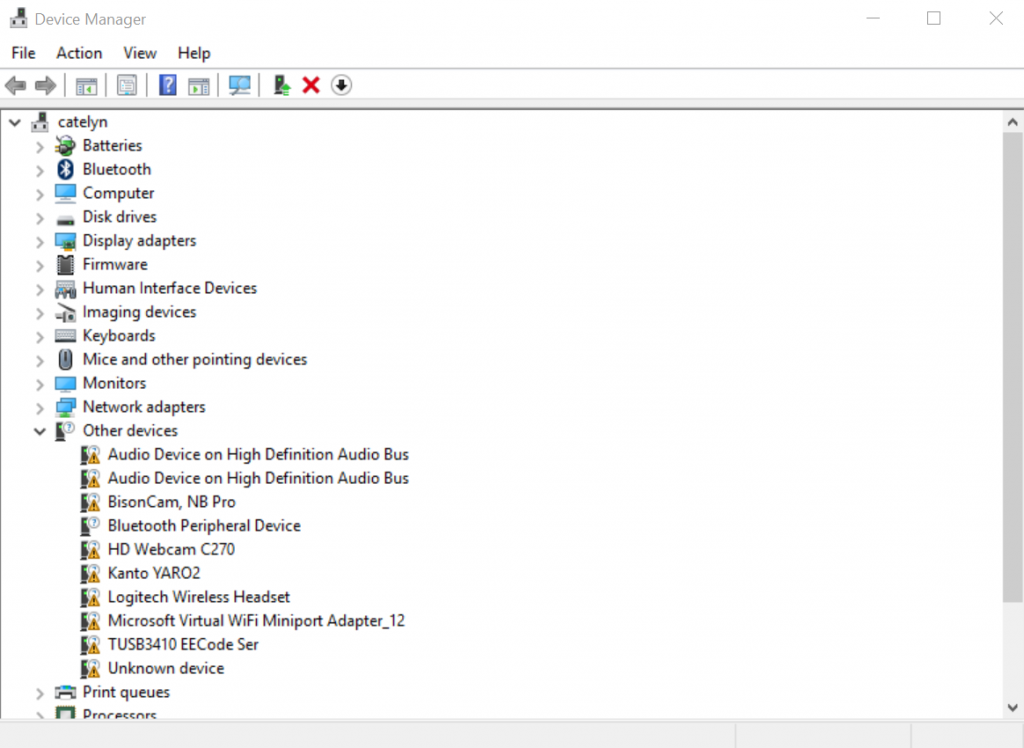Expand the Network adapters category

click(40, 407)
